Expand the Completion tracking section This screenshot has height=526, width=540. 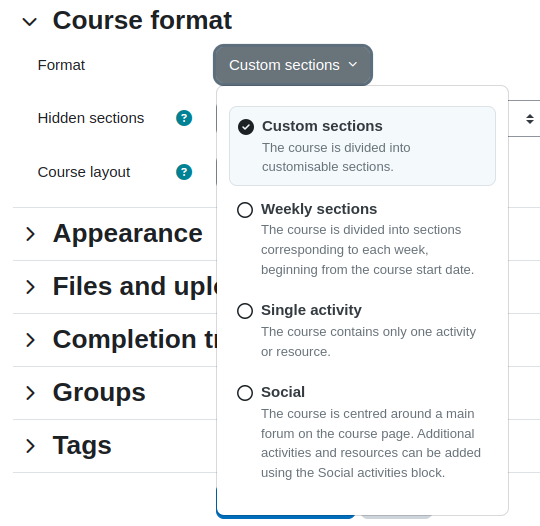coord(30,340)
